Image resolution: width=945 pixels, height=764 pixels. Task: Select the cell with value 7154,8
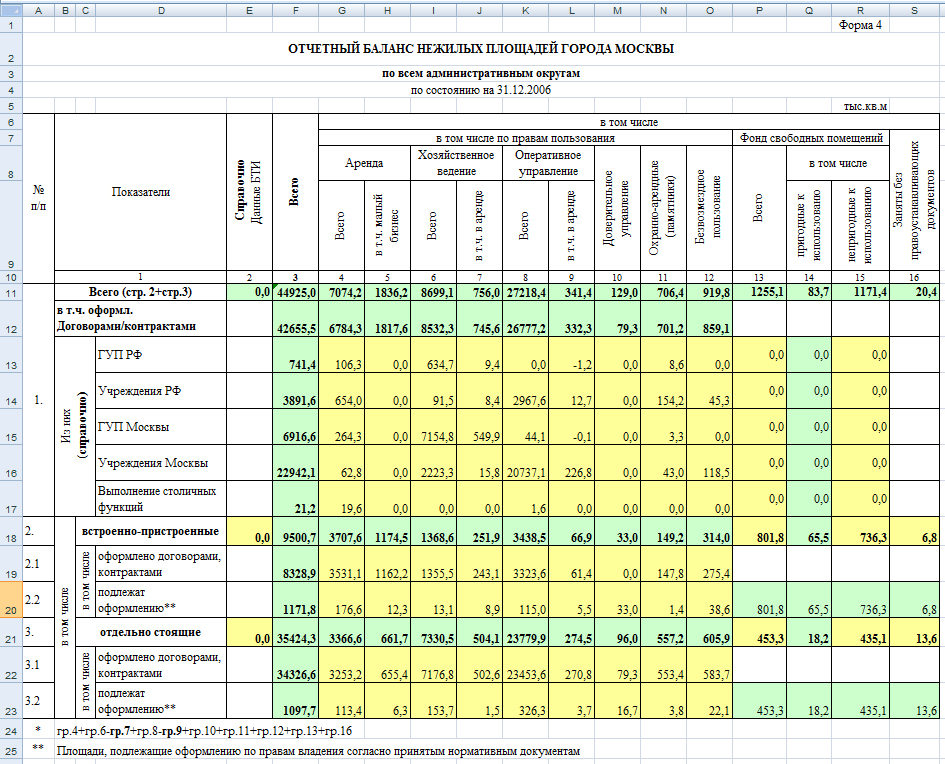click(x=433, y=427)
